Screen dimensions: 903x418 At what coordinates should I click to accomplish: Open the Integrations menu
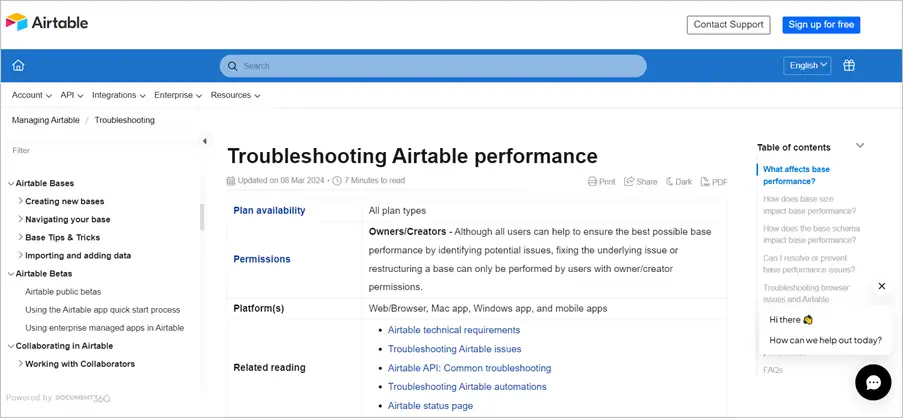[118, 95]
